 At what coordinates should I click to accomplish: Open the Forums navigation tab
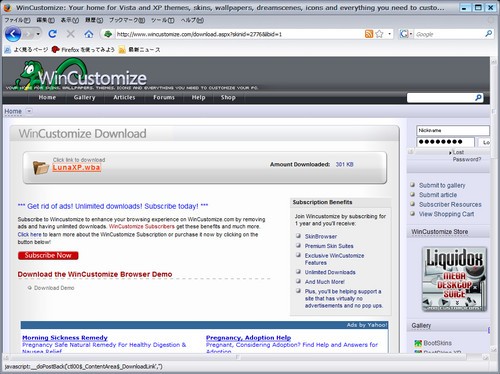point(164,97)
